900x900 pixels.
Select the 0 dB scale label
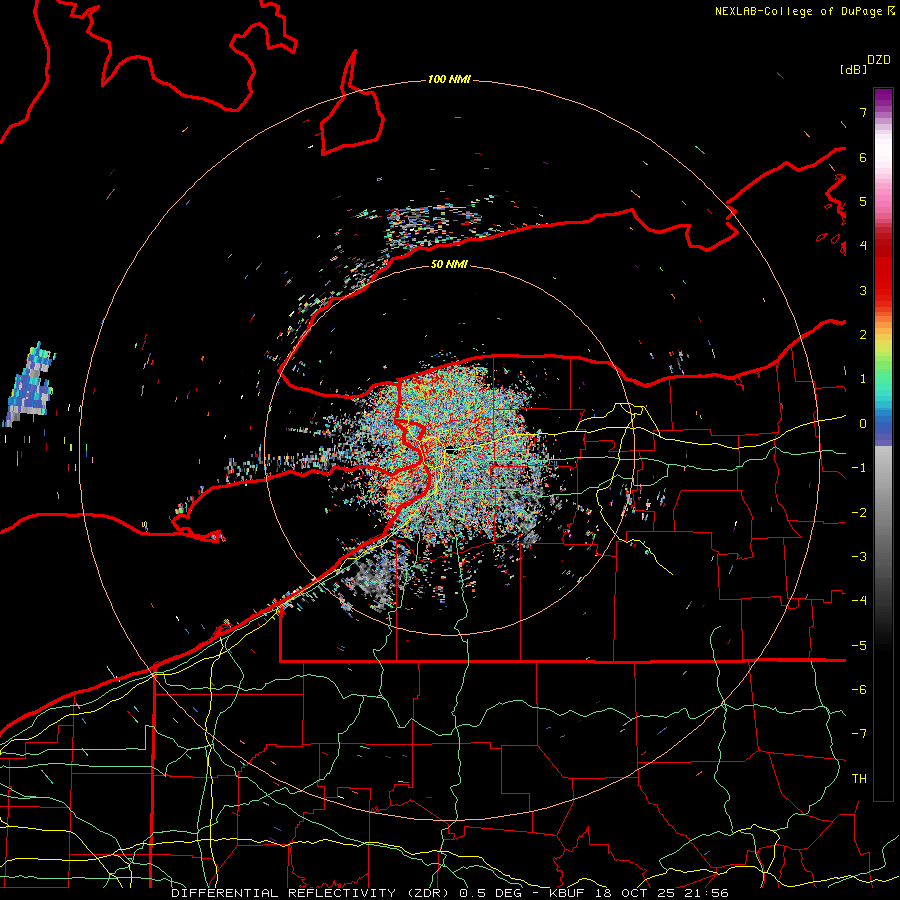[863, 424]
